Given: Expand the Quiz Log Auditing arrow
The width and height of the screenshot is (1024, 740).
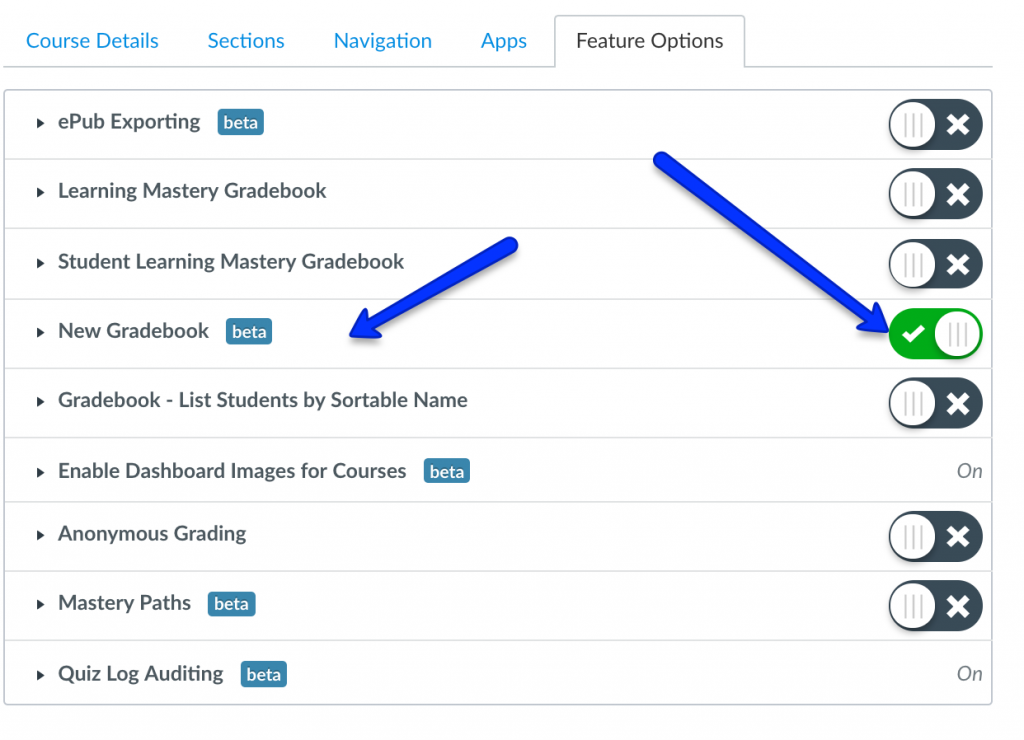Looking at the screenshot, I should click(x=41, y=675).
